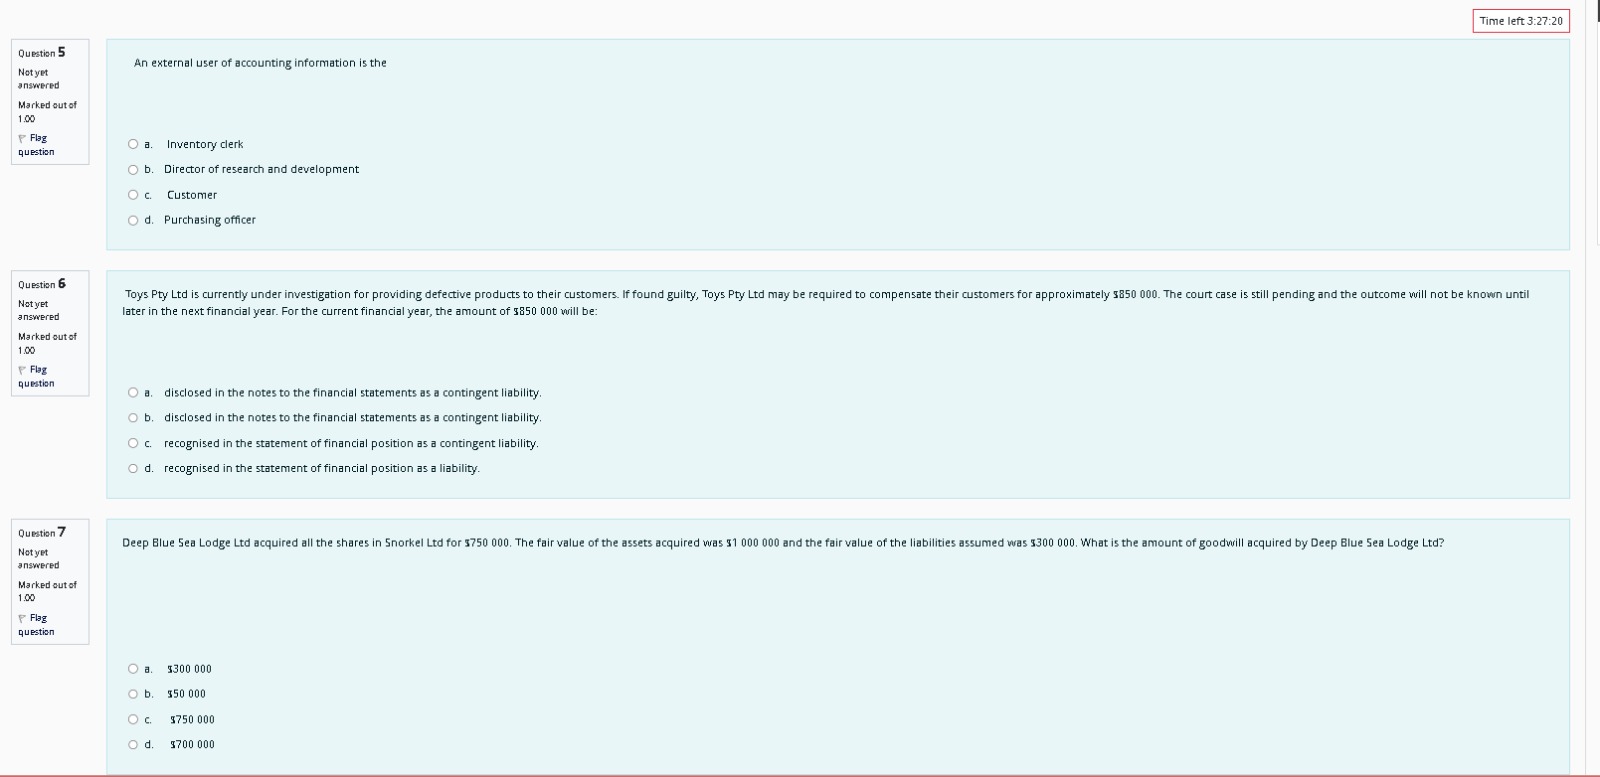Flag question 6 using flag icon
1600x777 pixels.
point(22,370)
